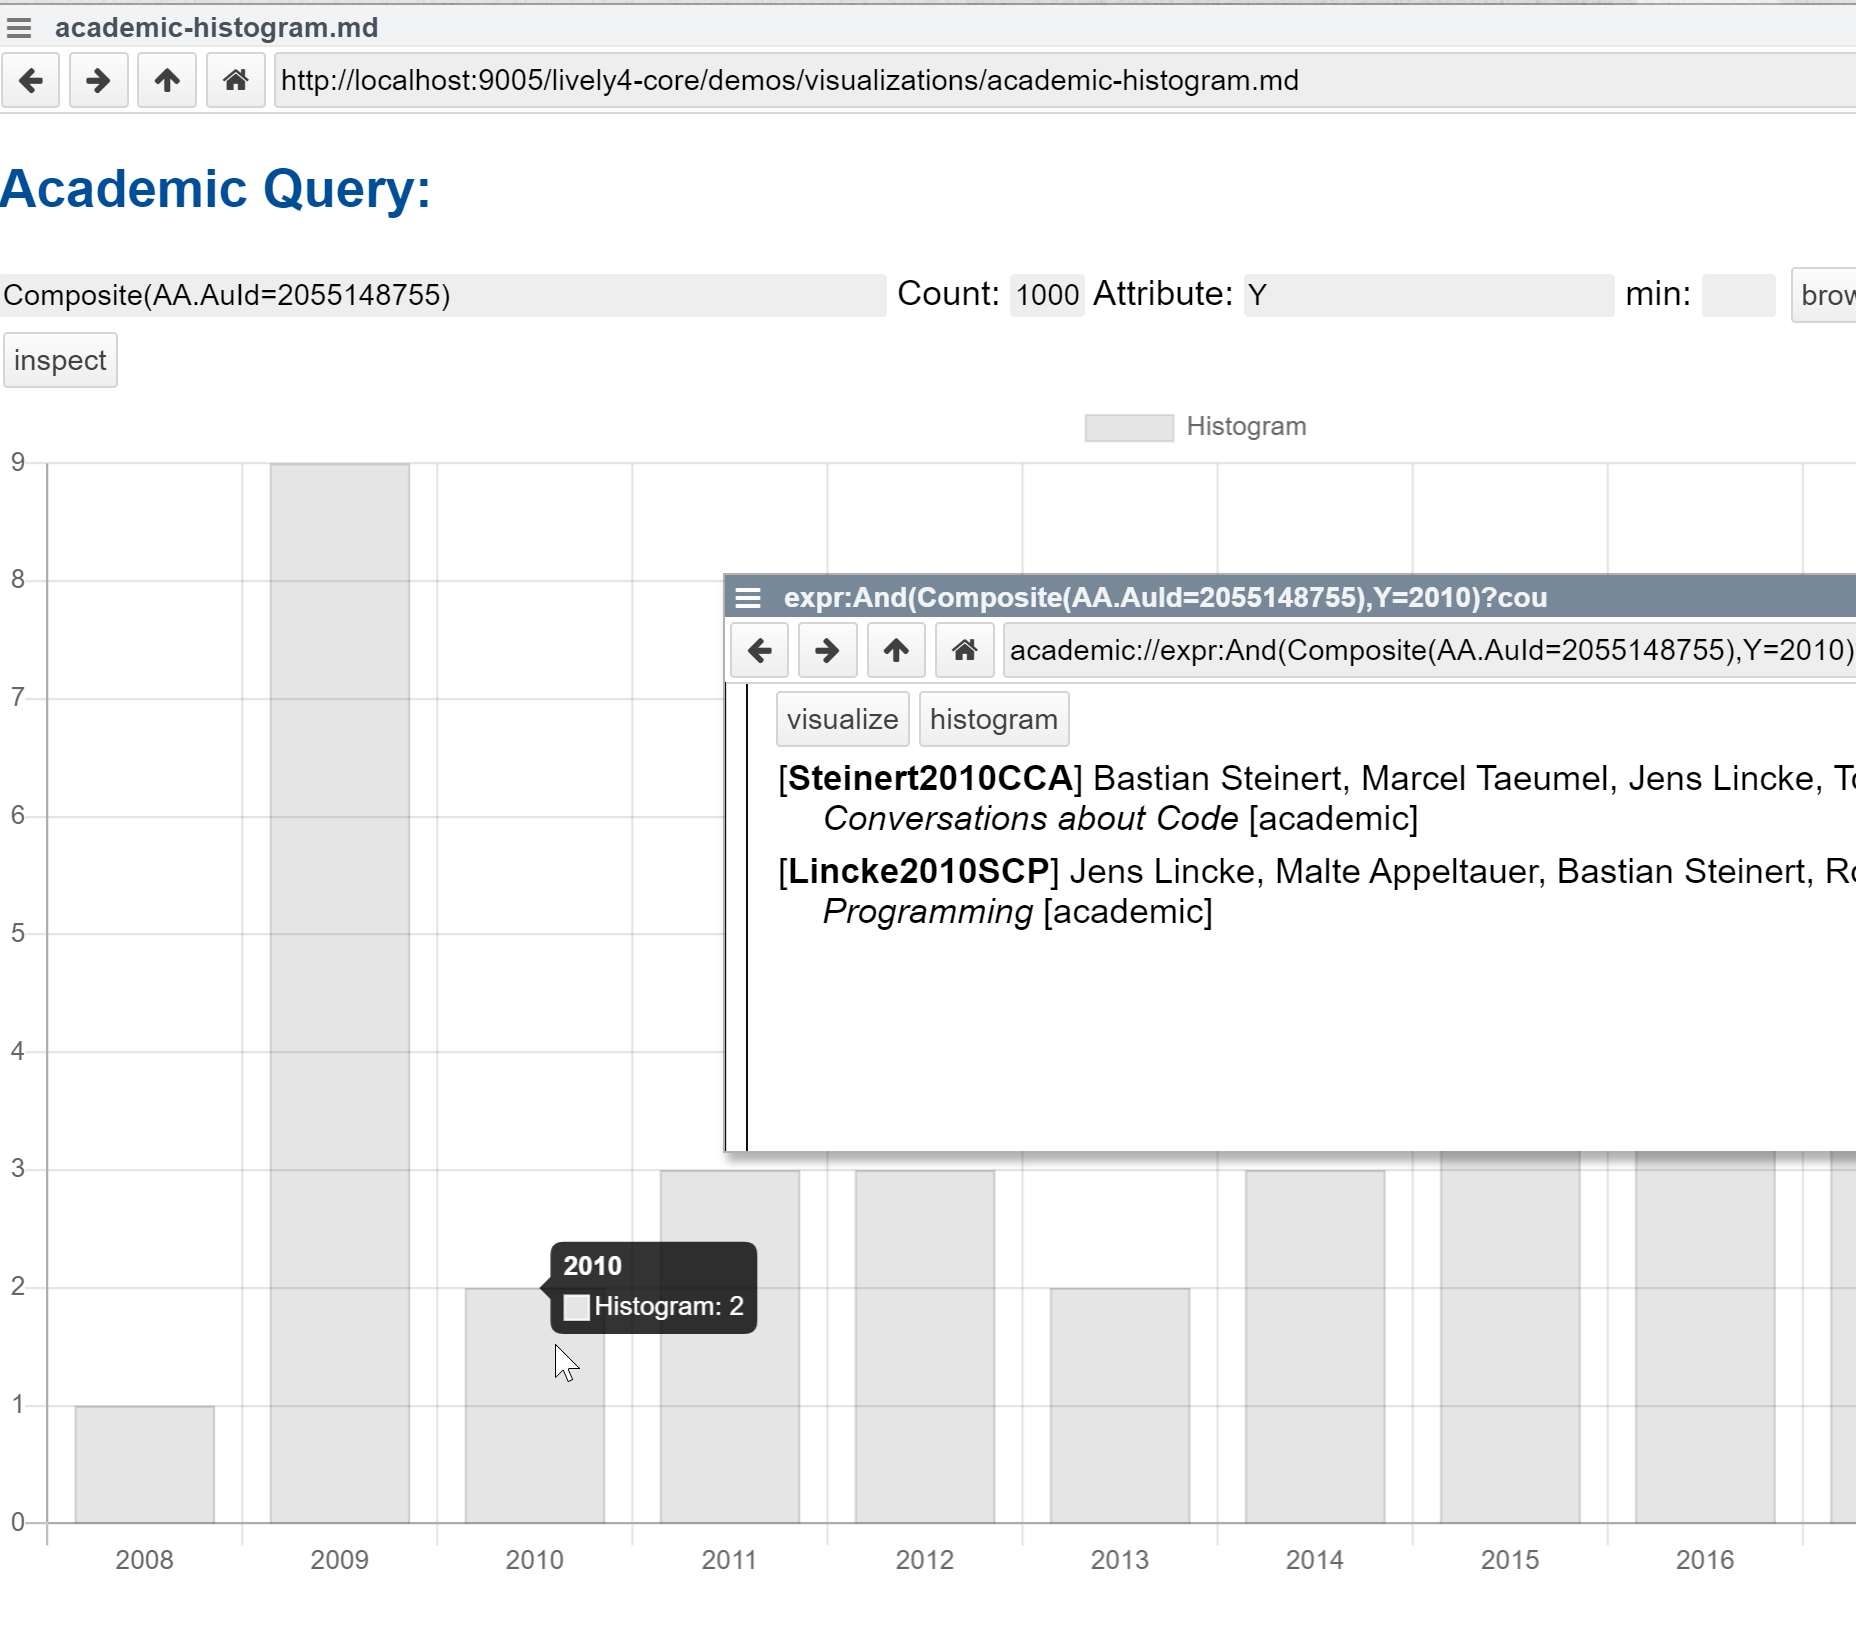The width and height of the screenshot is (1856, 1648).
Task: Click home icon in academic popup window
Action: [964, 651]
